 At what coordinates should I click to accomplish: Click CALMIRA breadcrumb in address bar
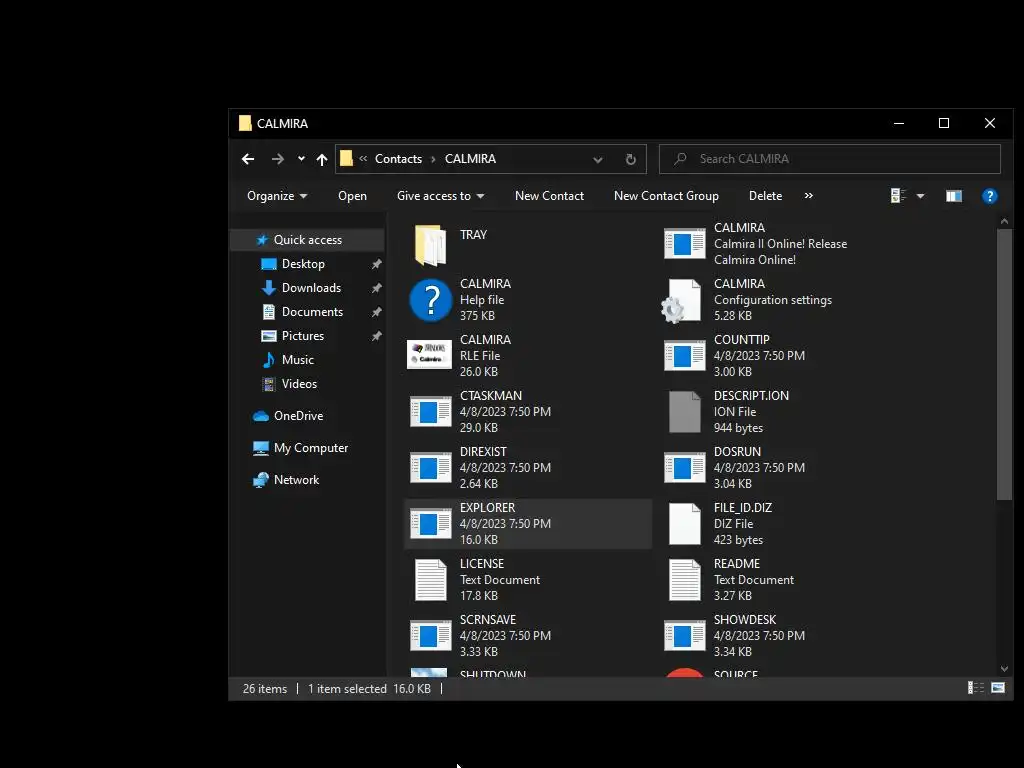[470, 159]
